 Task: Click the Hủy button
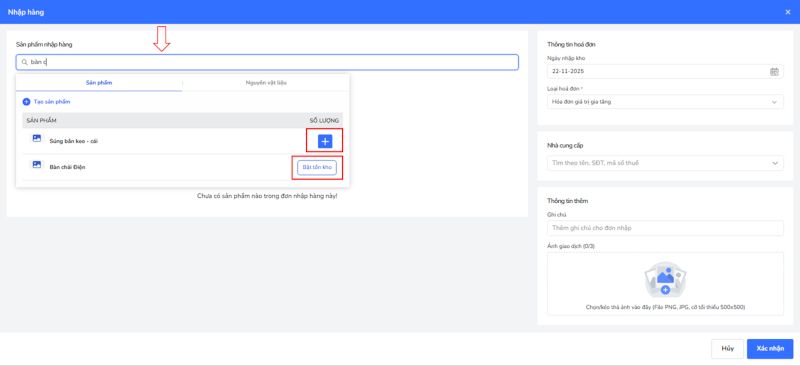[x=727, y=349]
